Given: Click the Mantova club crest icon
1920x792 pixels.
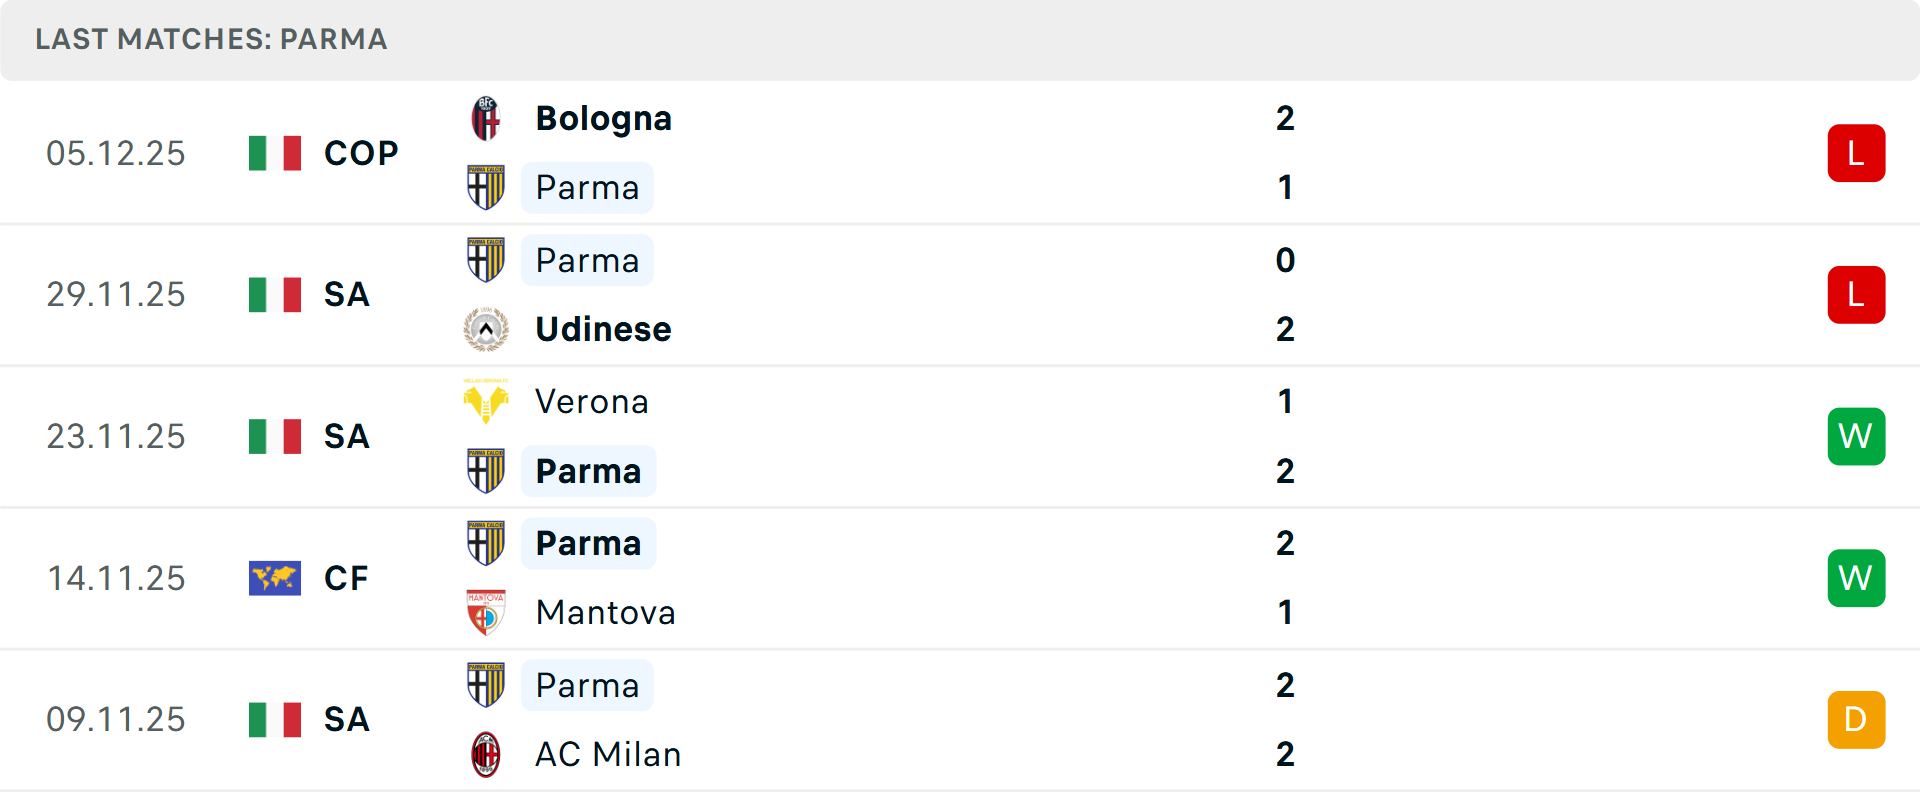Looking at the screenshot, I should click(486, 612).
